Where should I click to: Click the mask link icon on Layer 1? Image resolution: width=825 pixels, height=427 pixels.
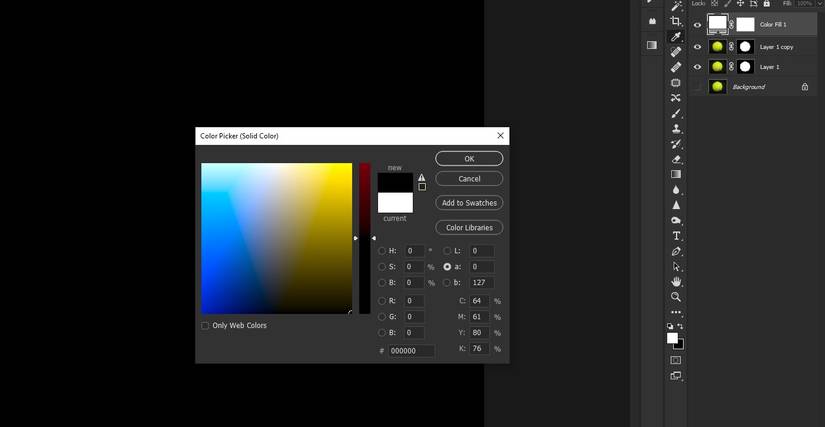[731, 67]
